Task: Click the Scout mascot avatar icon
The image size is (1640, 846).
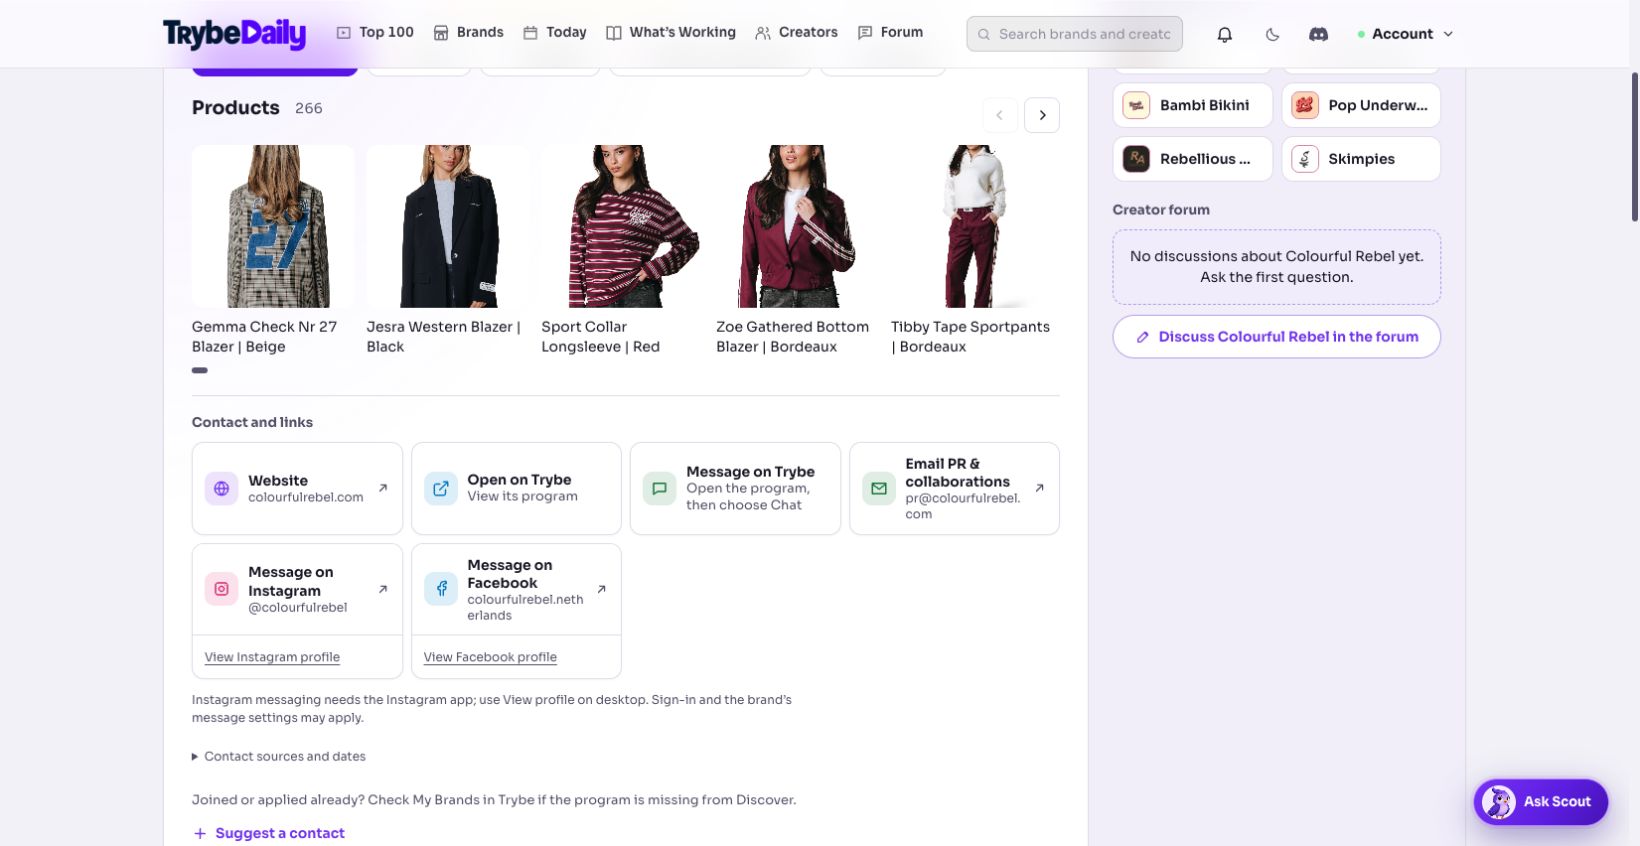Action: coord(1498,802)
